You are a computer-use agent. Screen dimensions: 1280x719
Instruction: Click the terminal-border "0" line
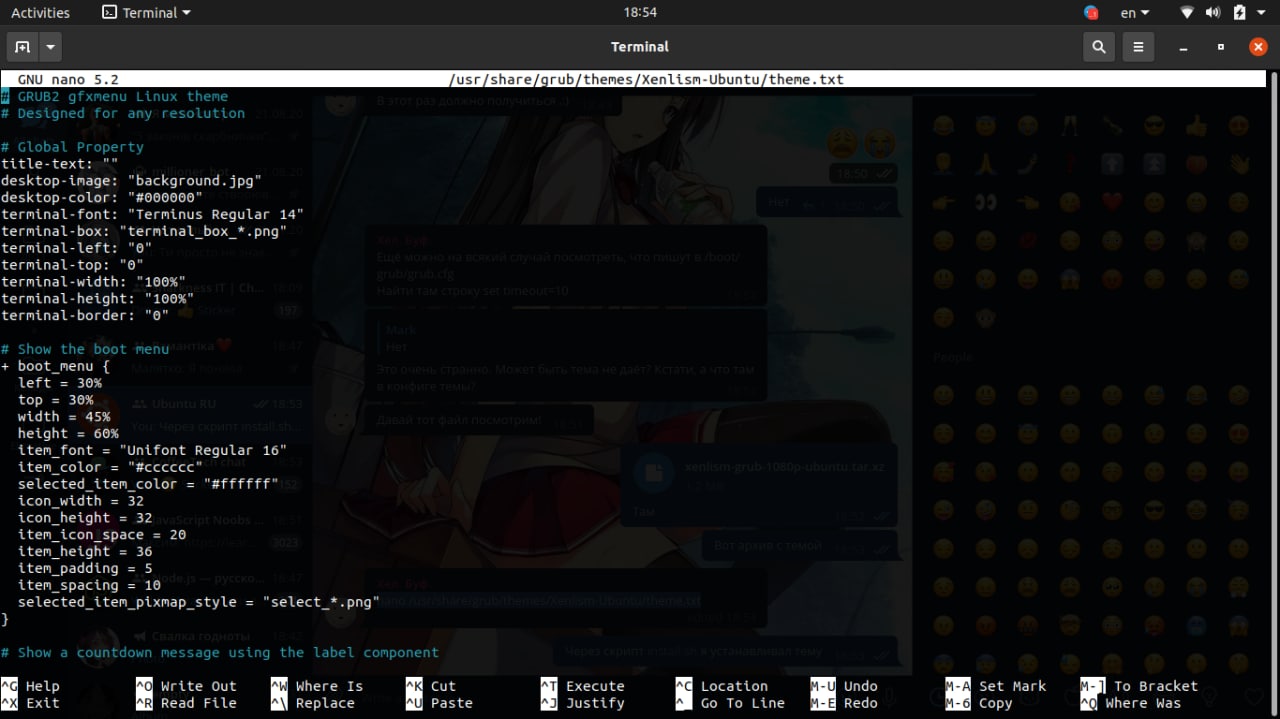click(85, 315)
